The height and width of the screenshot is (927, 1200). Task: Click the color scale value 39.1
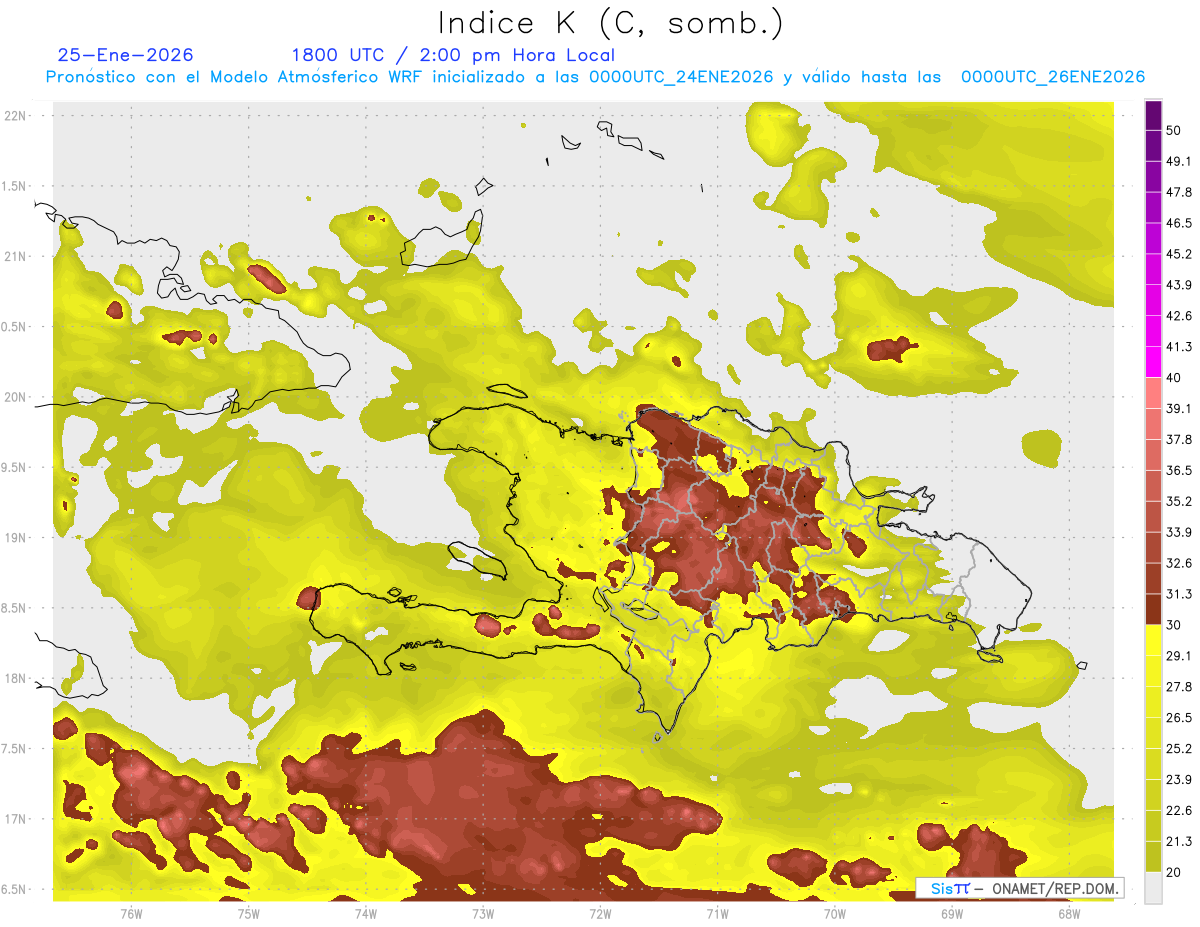1179,408
